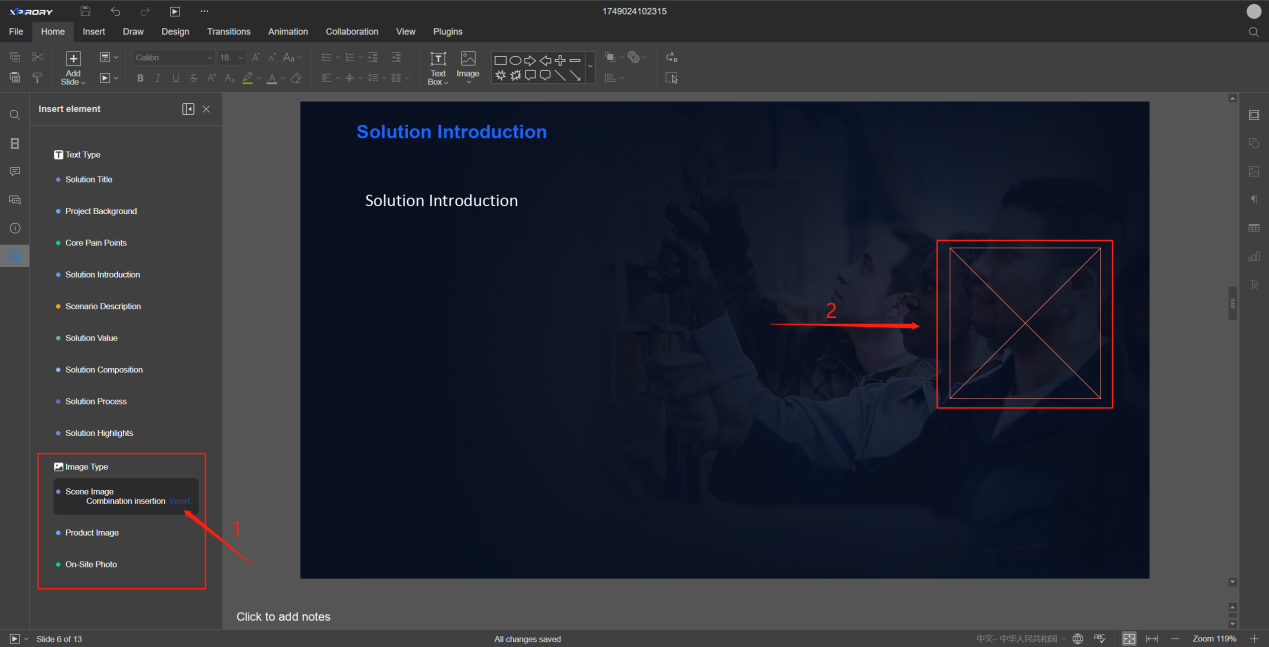
Task: Click the blue insert link for Scene Image
Action: click(180, 501)
